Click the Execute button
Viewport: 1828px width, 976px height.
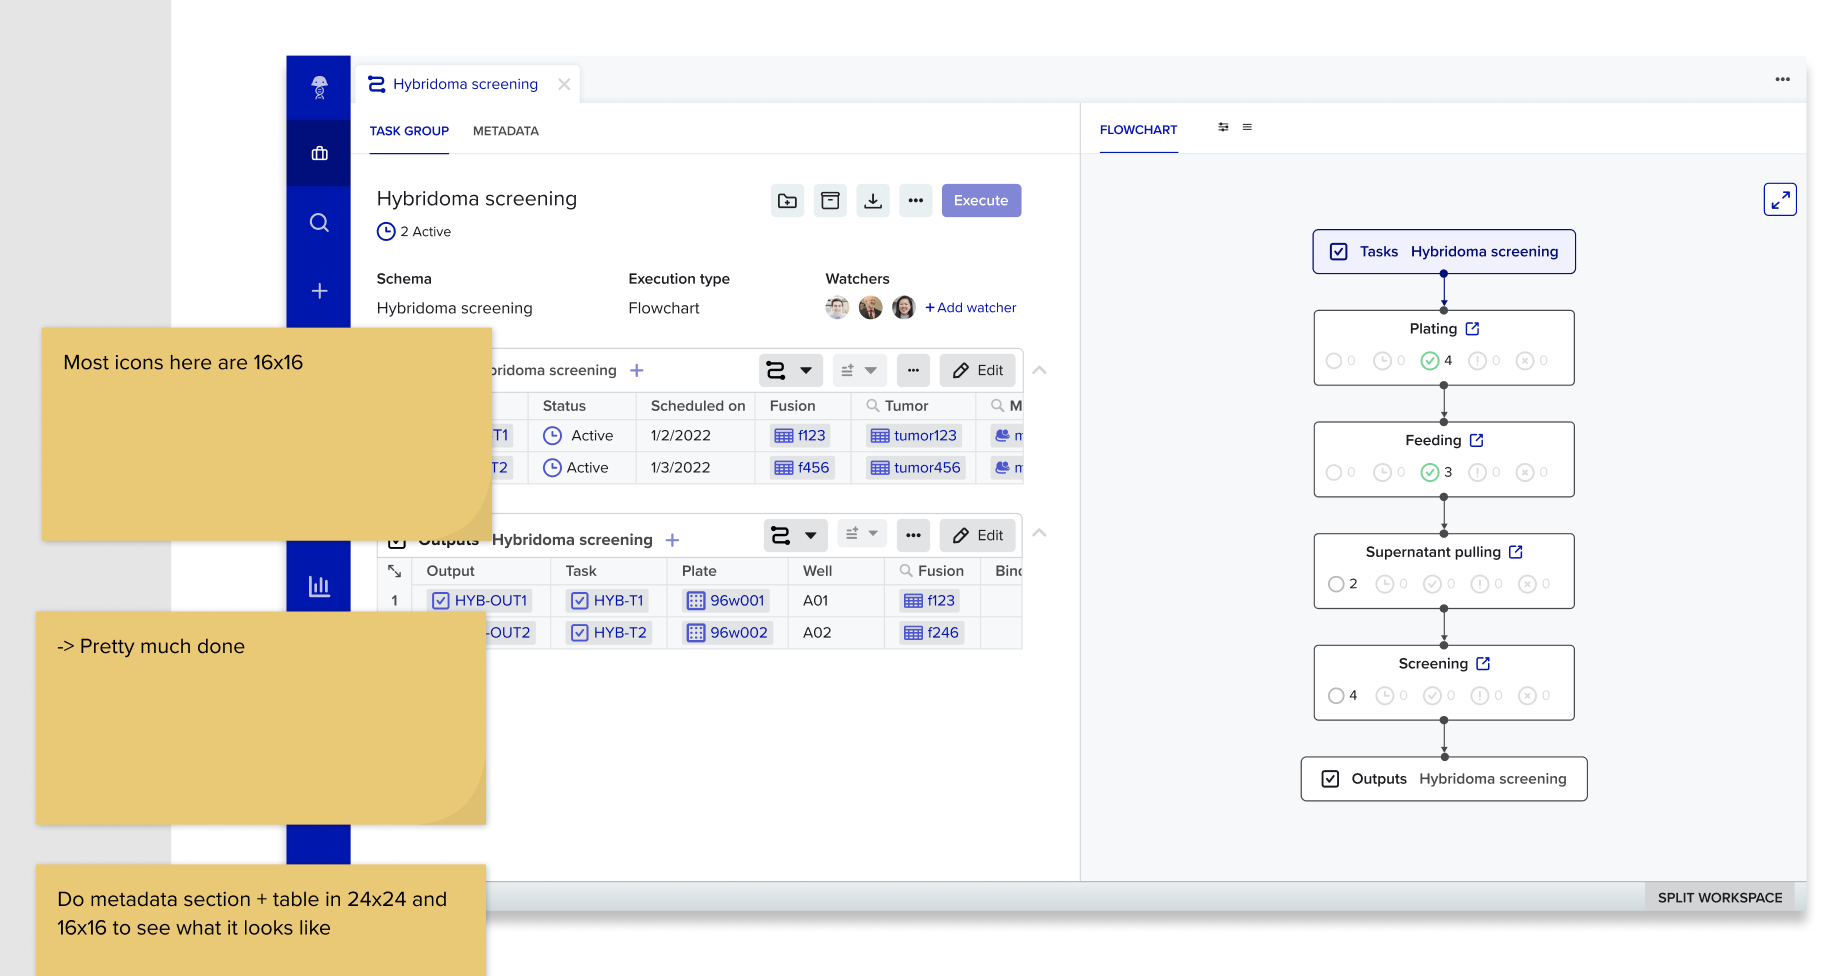tap(981, 201)
